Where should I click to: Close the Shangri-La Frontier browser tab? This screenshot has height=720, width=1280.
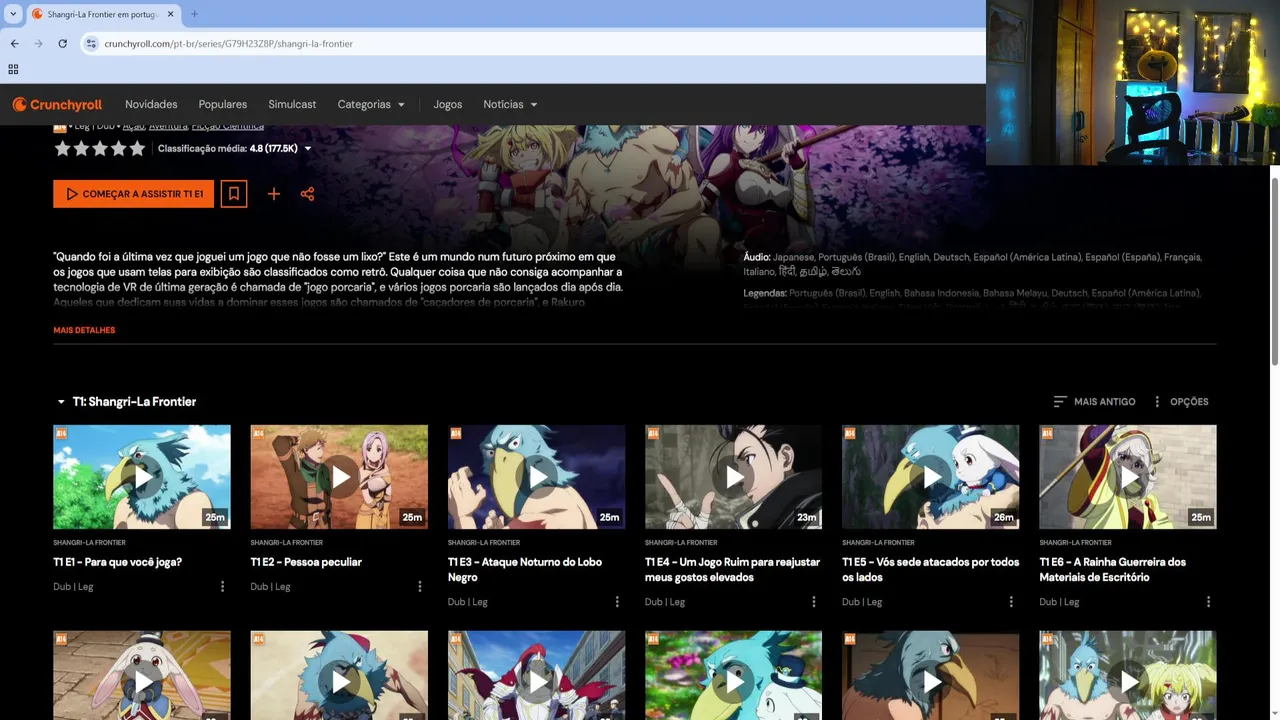click(x=170, y=14)
